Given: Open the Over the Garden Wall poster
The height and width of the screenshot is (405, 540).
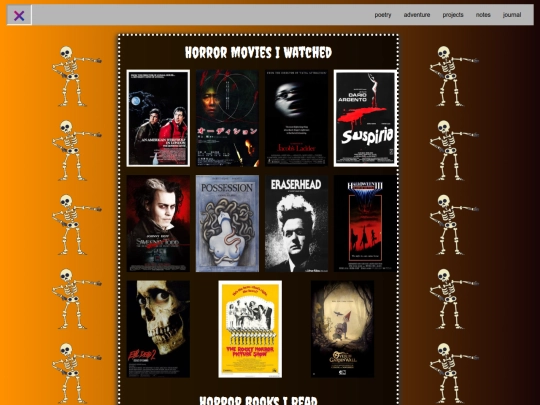Looking at the screenshot, I should tap(342, 329).
